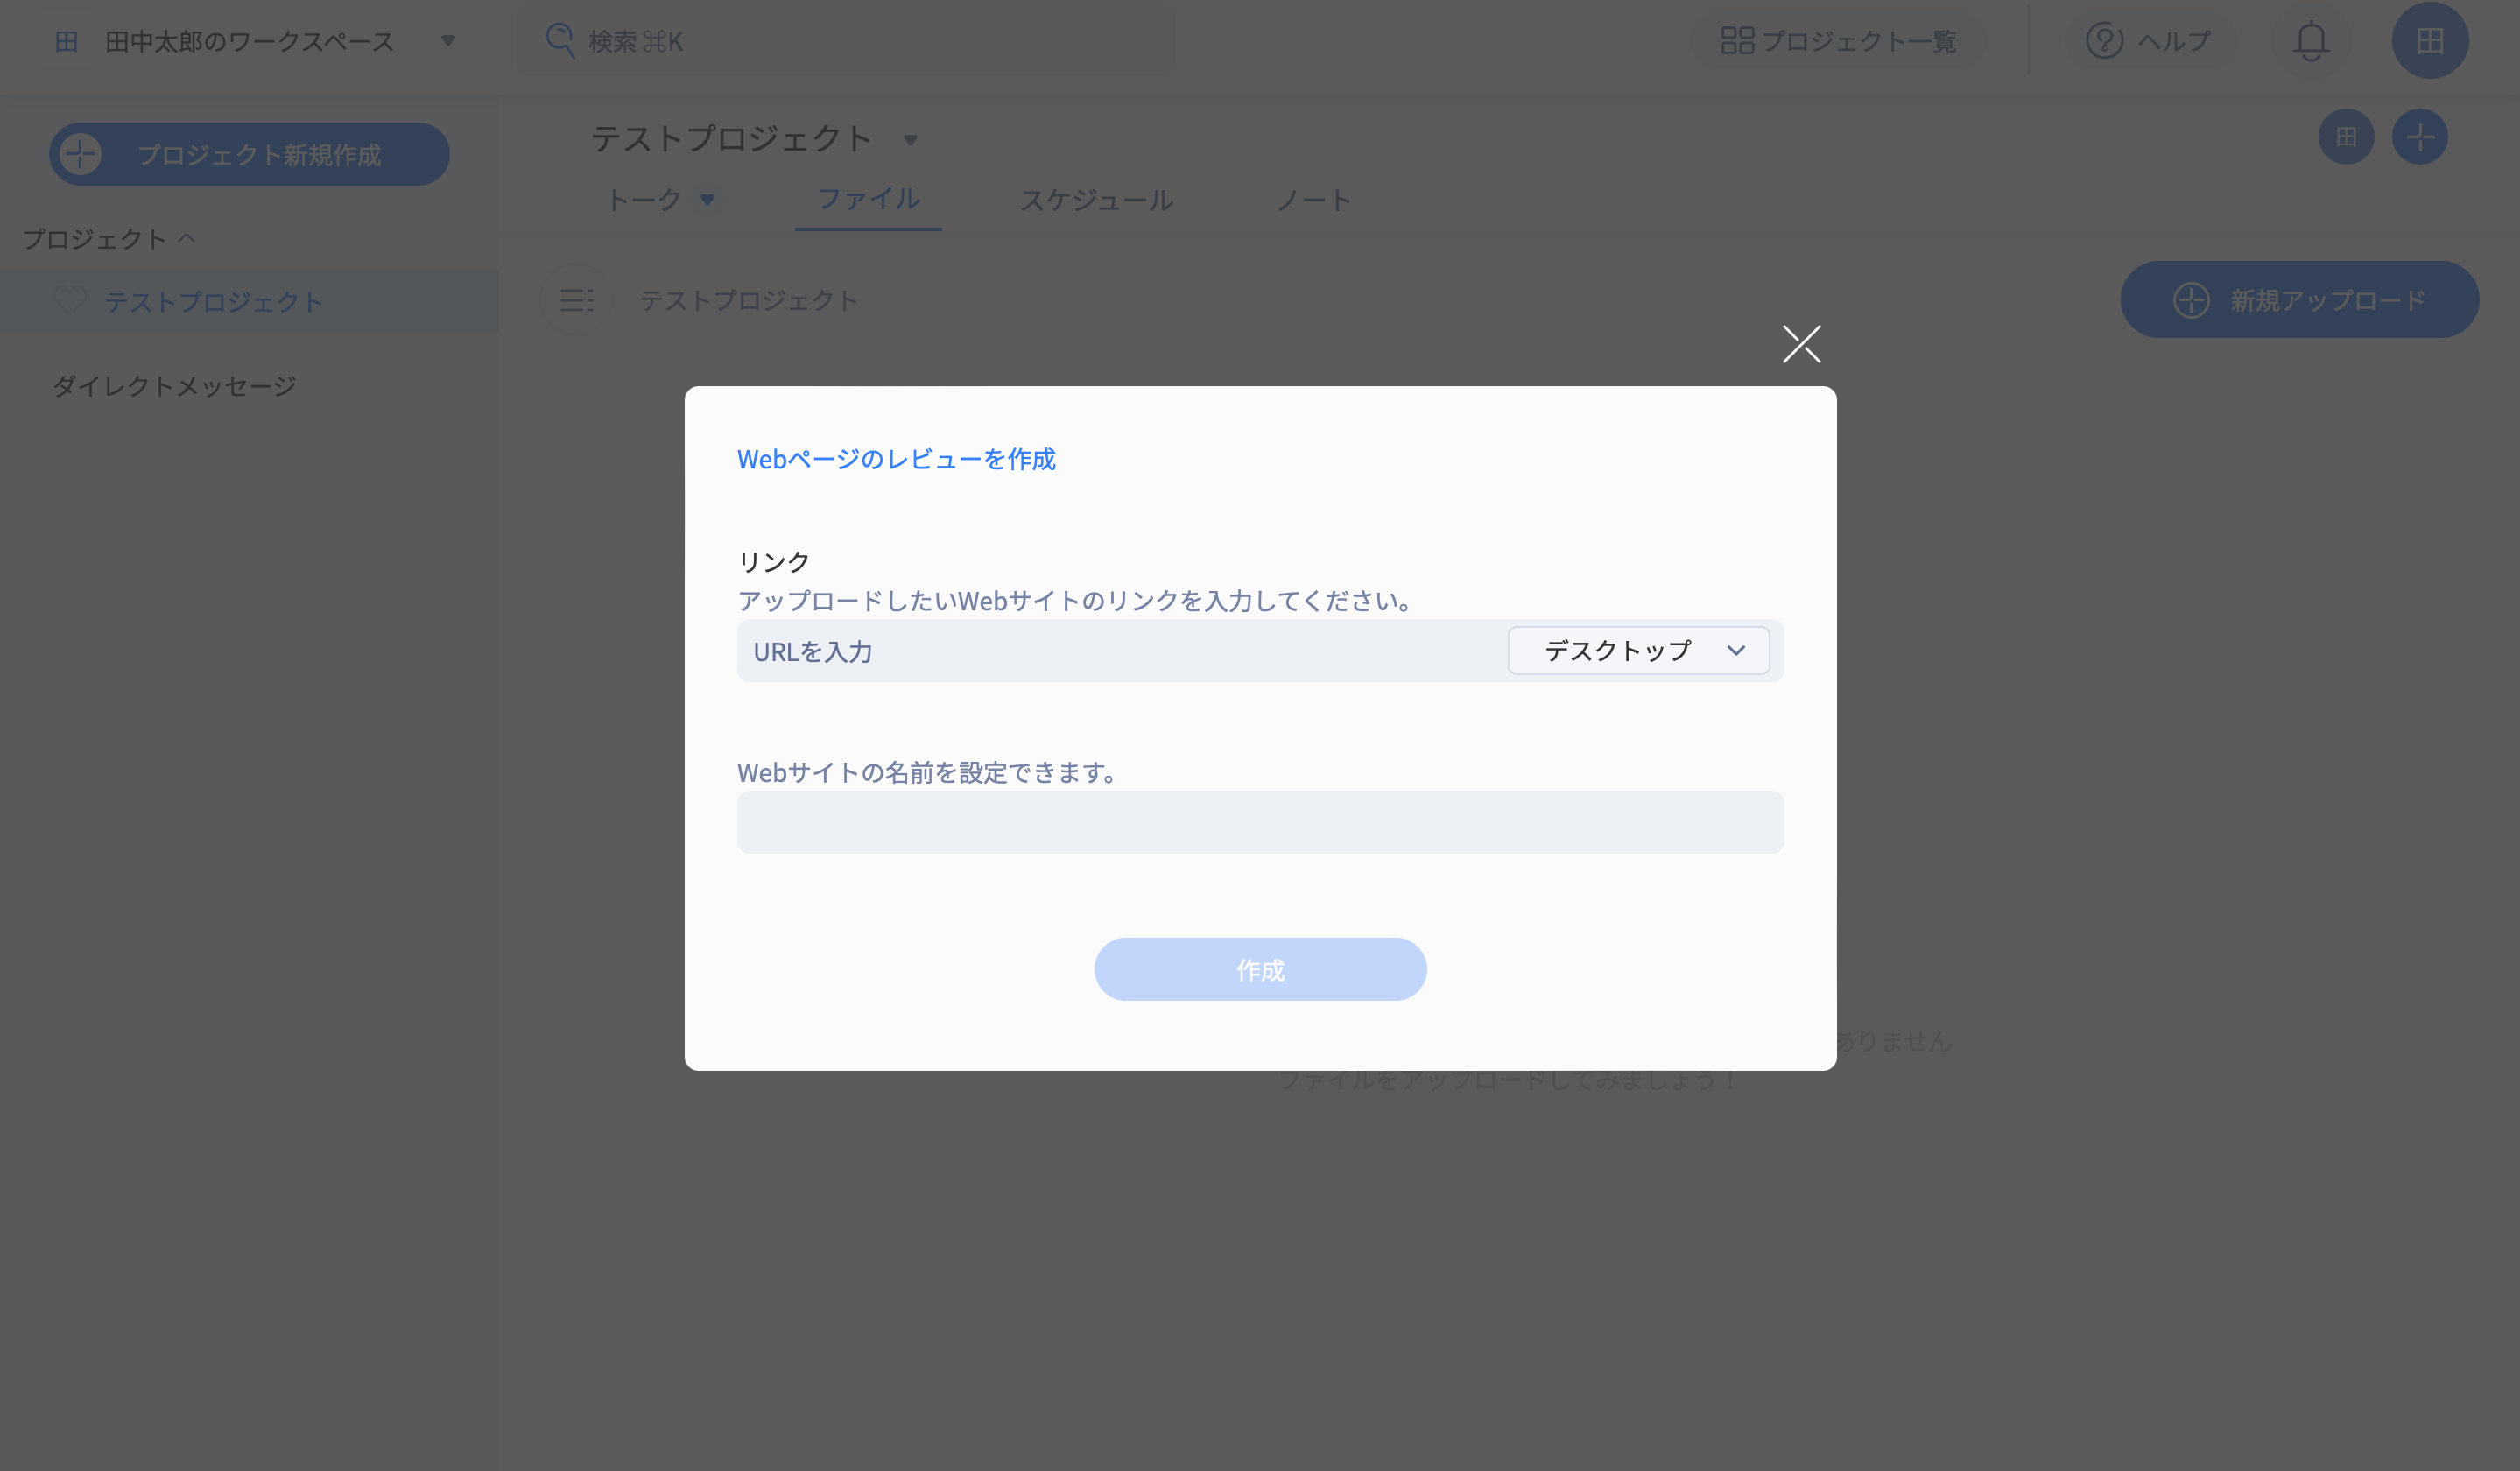Open the user avatar icon in header
The image size is (2520, 1471).
pos(2429,41)
